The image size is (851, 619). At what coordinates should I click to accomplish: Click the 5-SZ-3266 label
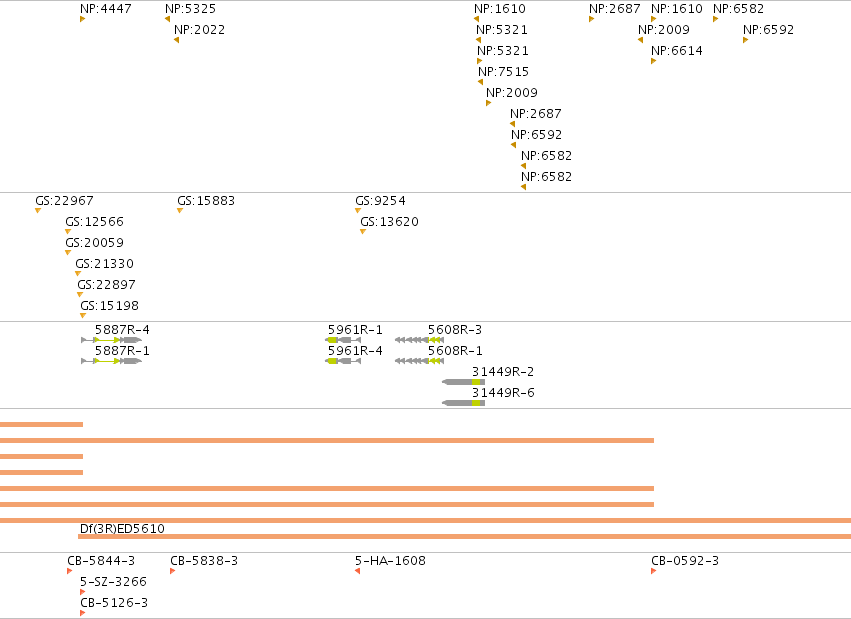pos(113,582)
